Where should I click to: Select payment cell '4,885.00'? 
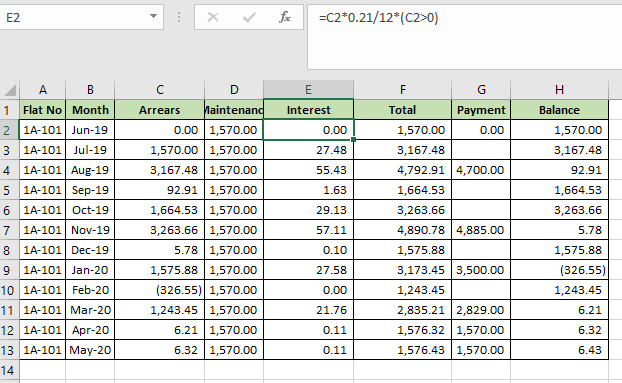click(x=481, y=230)
